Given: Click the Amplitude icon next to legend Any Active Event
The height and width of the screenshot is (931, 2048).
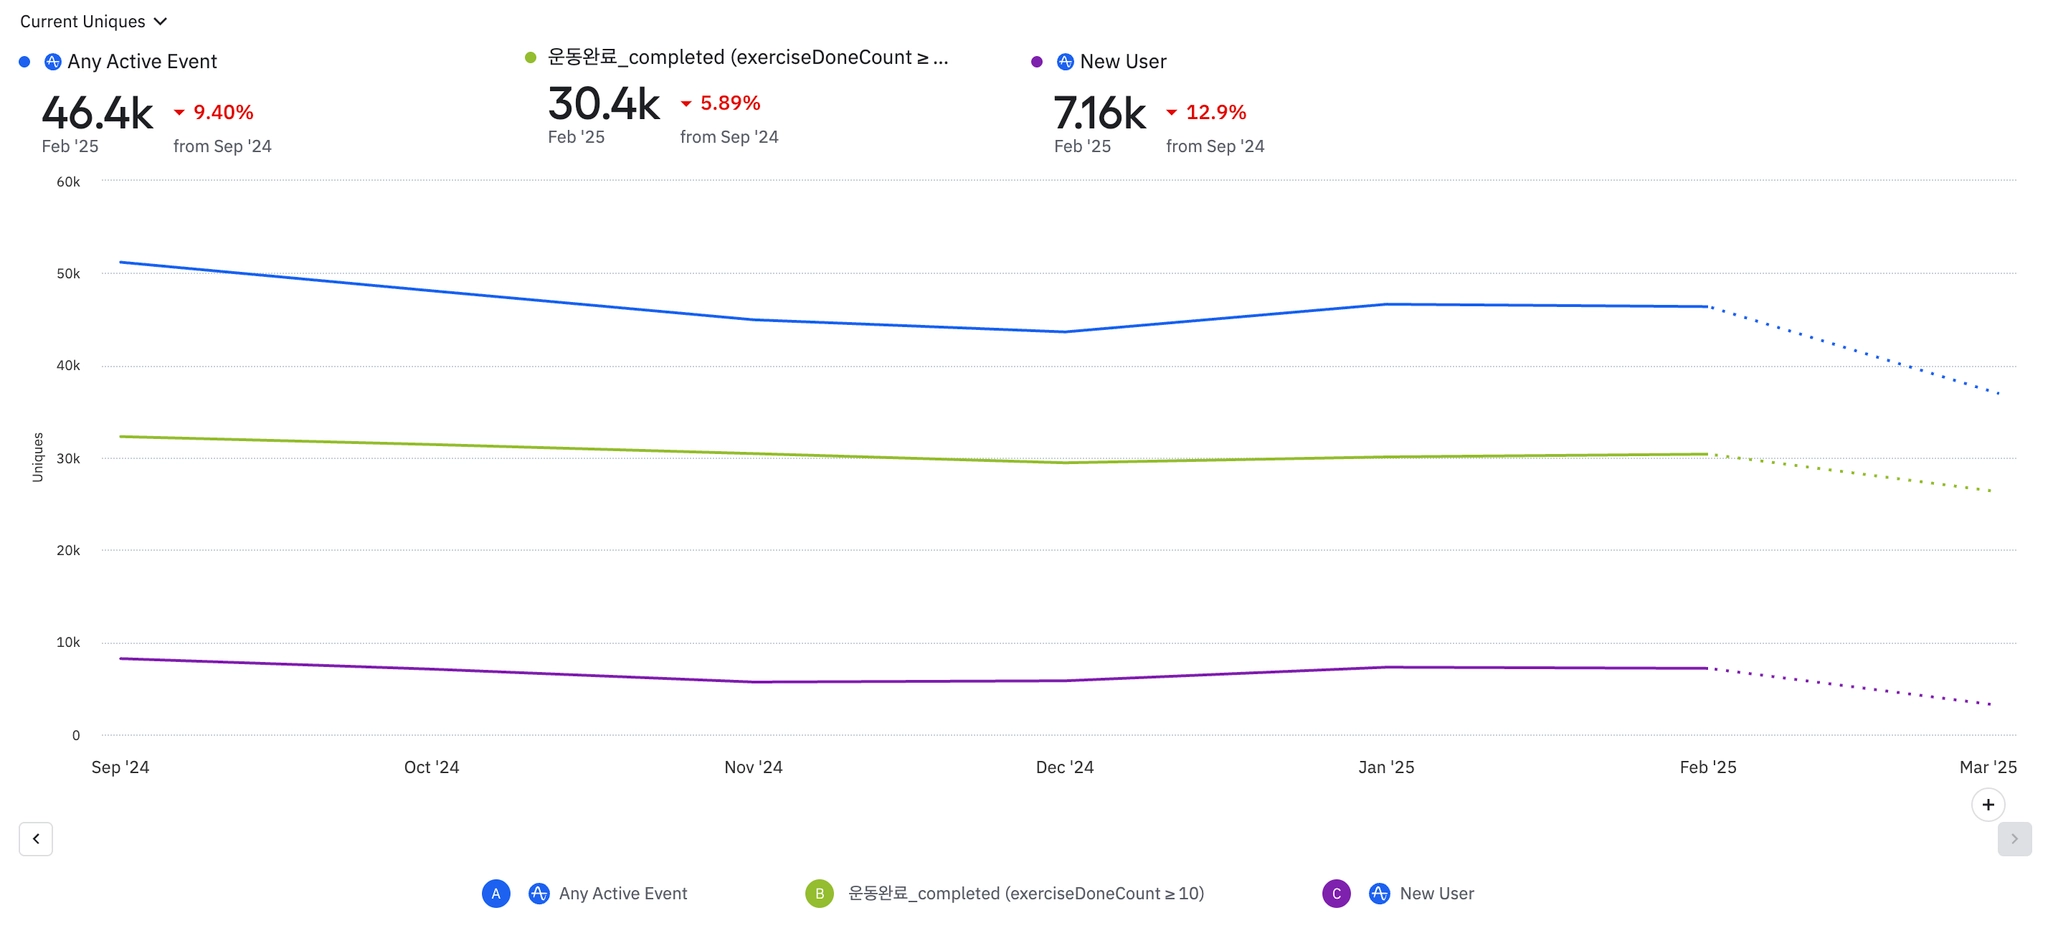Looking at the screenshot, I should tap(539, 894).
